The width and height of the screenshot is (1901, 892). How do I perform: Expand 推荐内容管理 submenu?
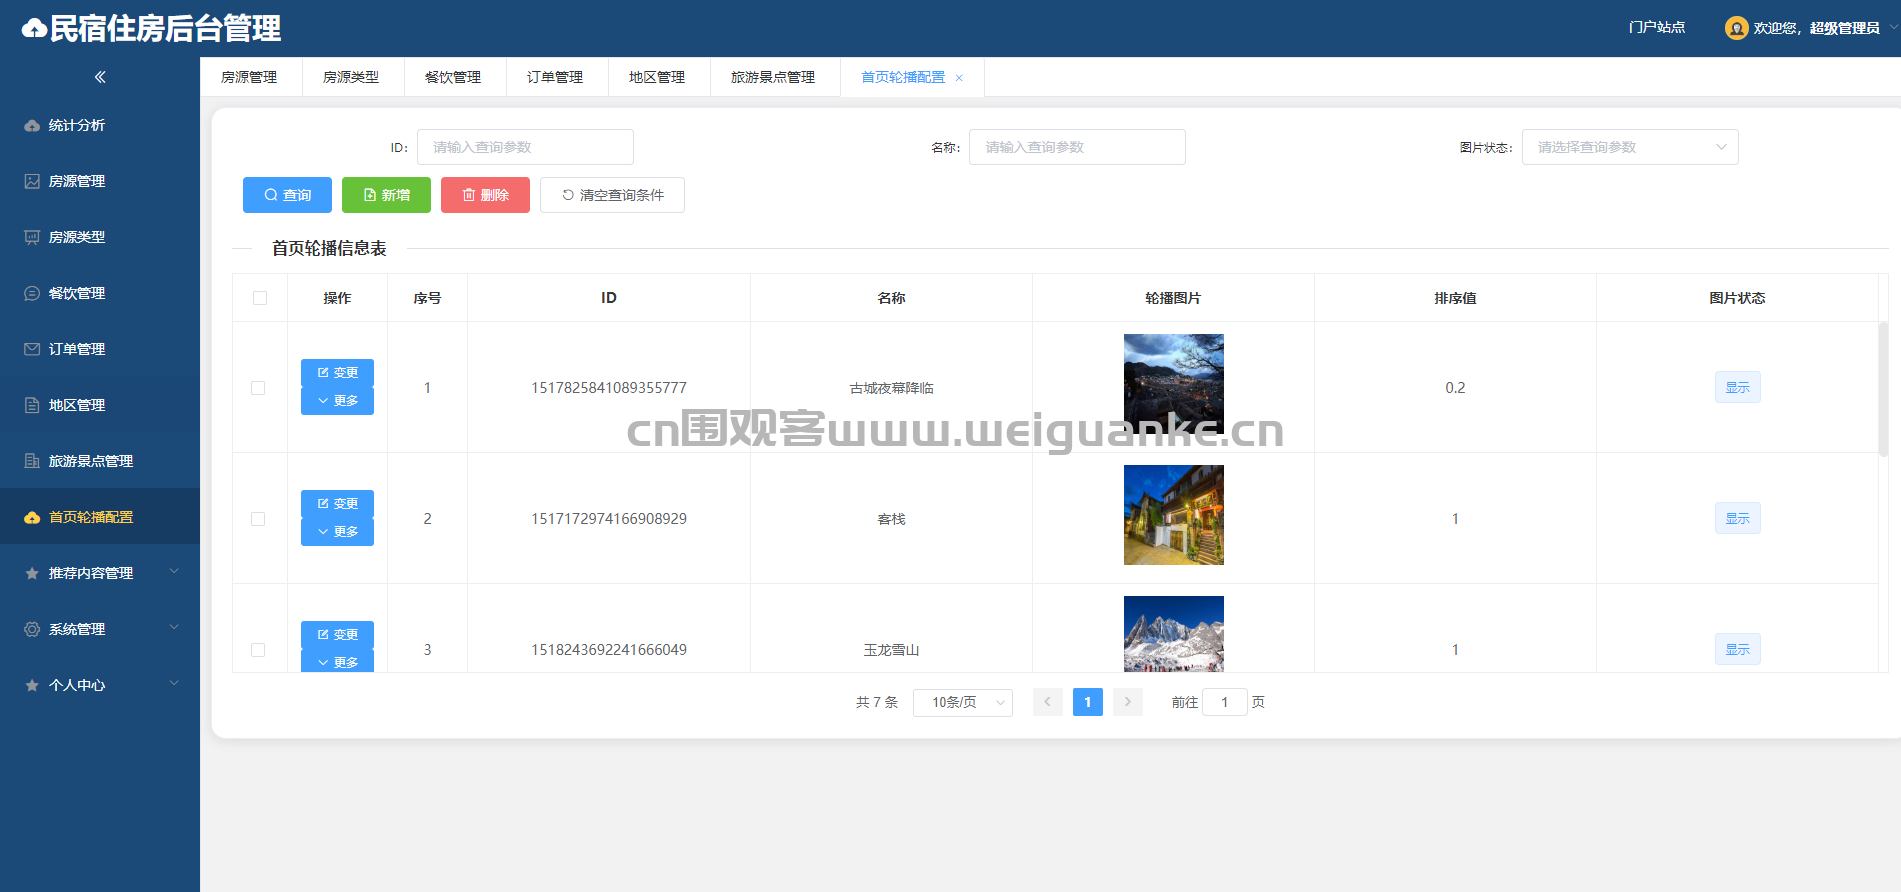[x=174, y=572]
